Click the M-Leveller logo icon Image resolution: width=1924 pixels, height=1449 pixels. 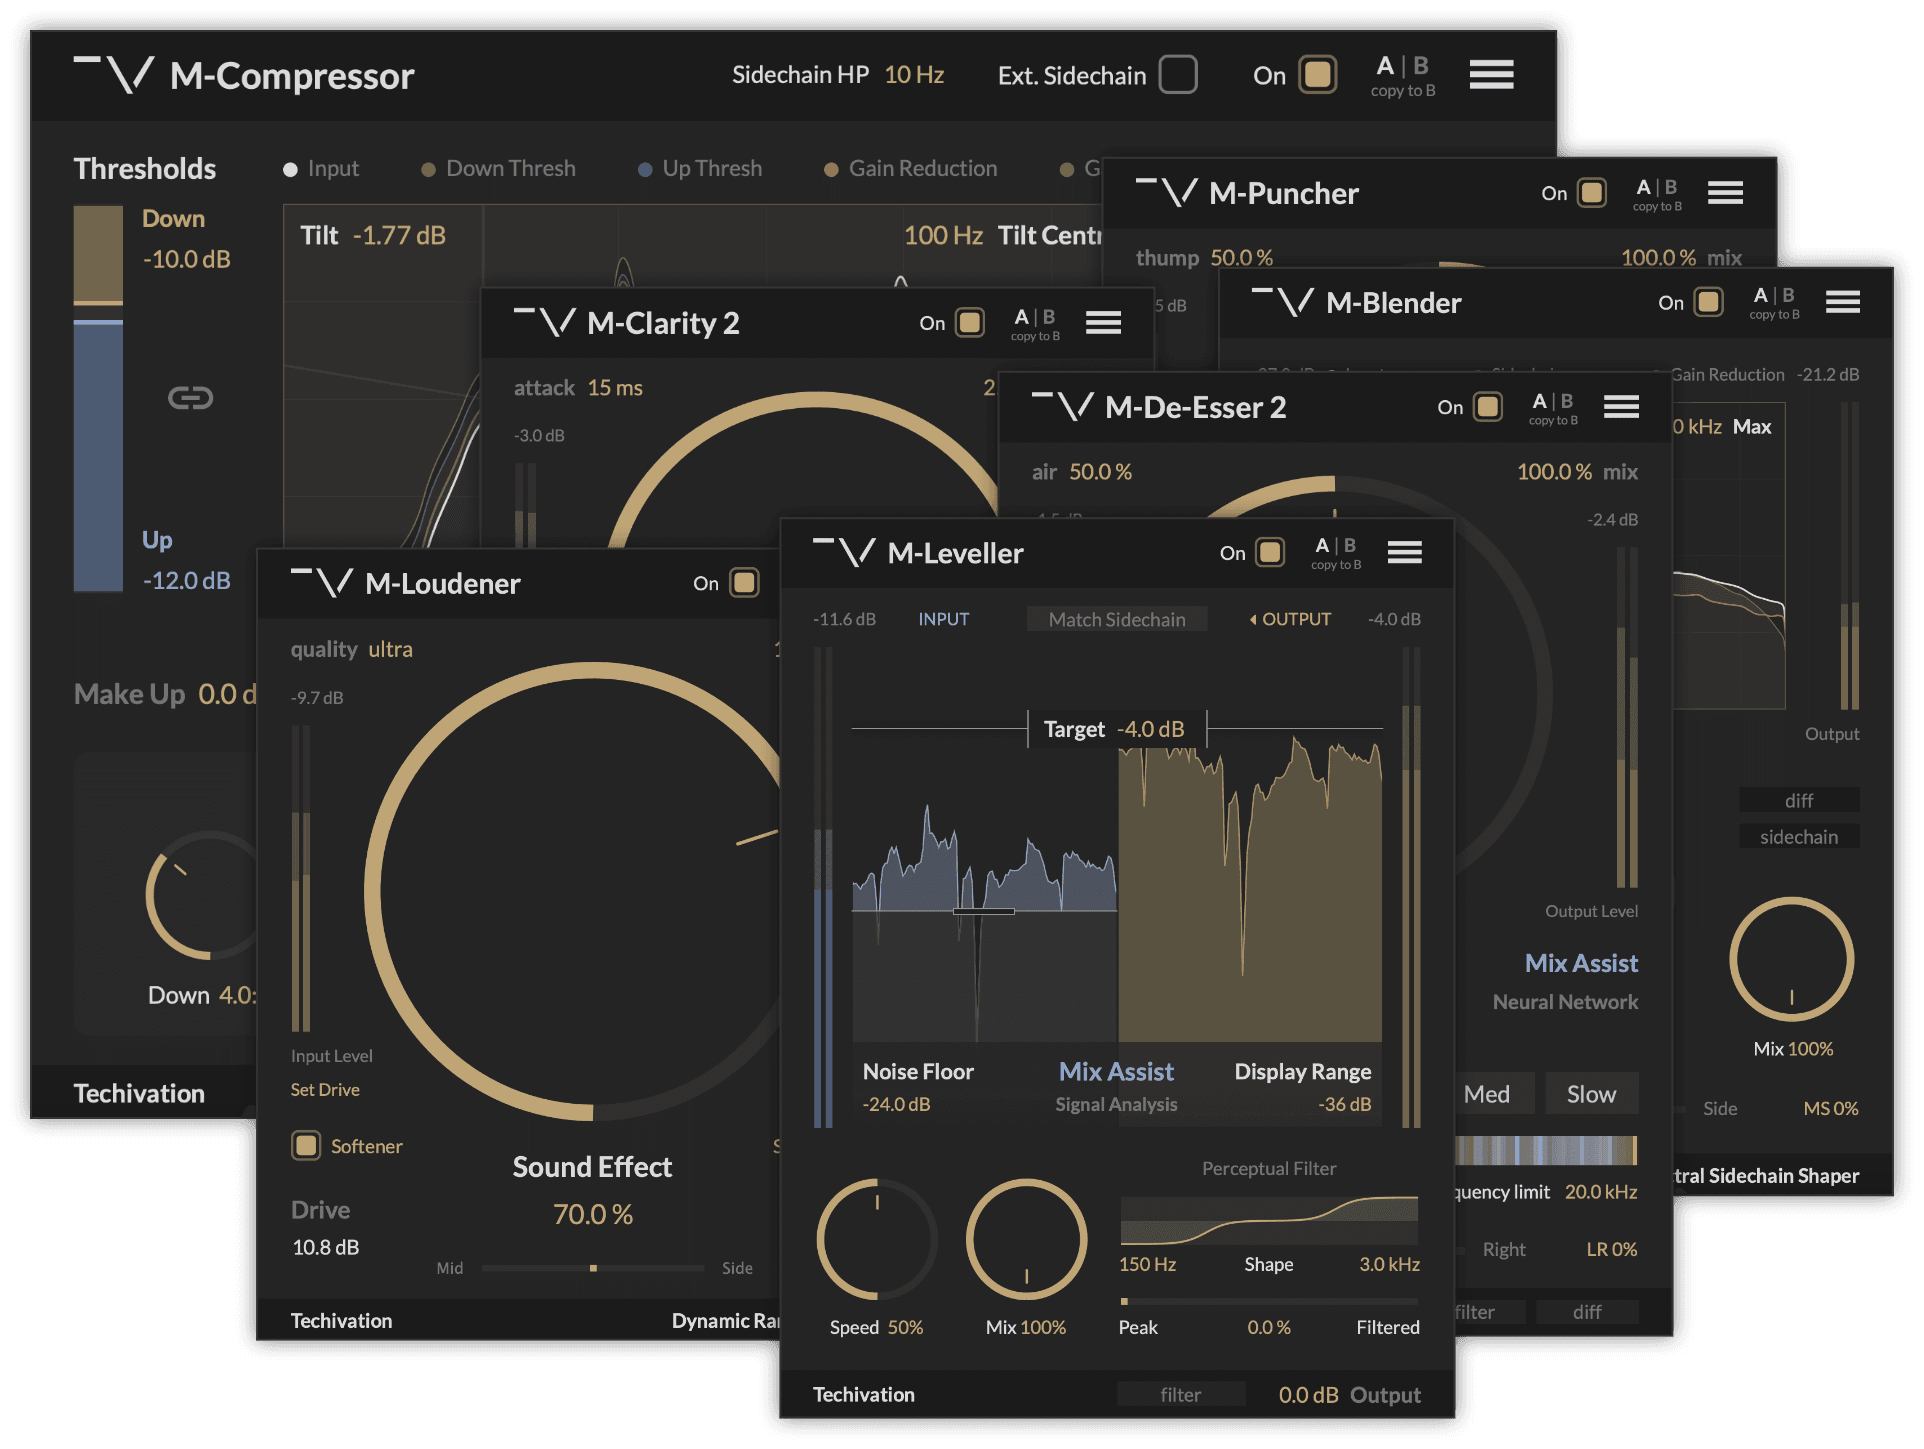tap(844, 552)
